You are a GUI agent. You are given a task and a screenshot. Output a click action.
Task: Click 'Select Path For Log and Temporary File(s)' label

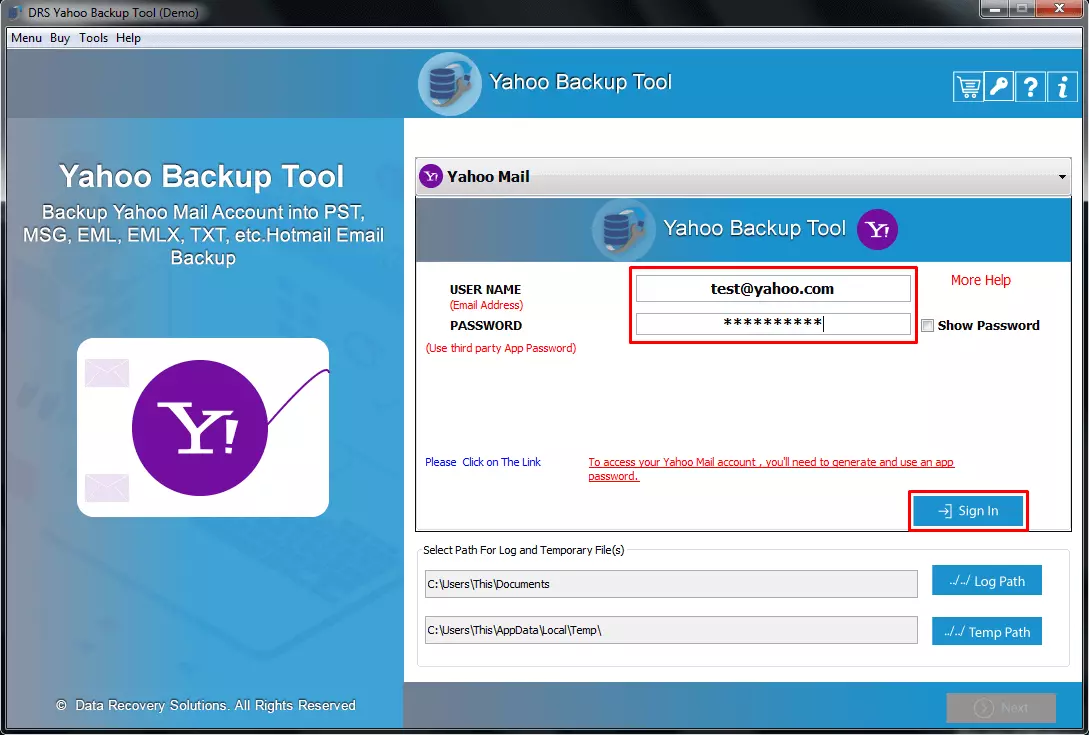[x=524, y=550]
